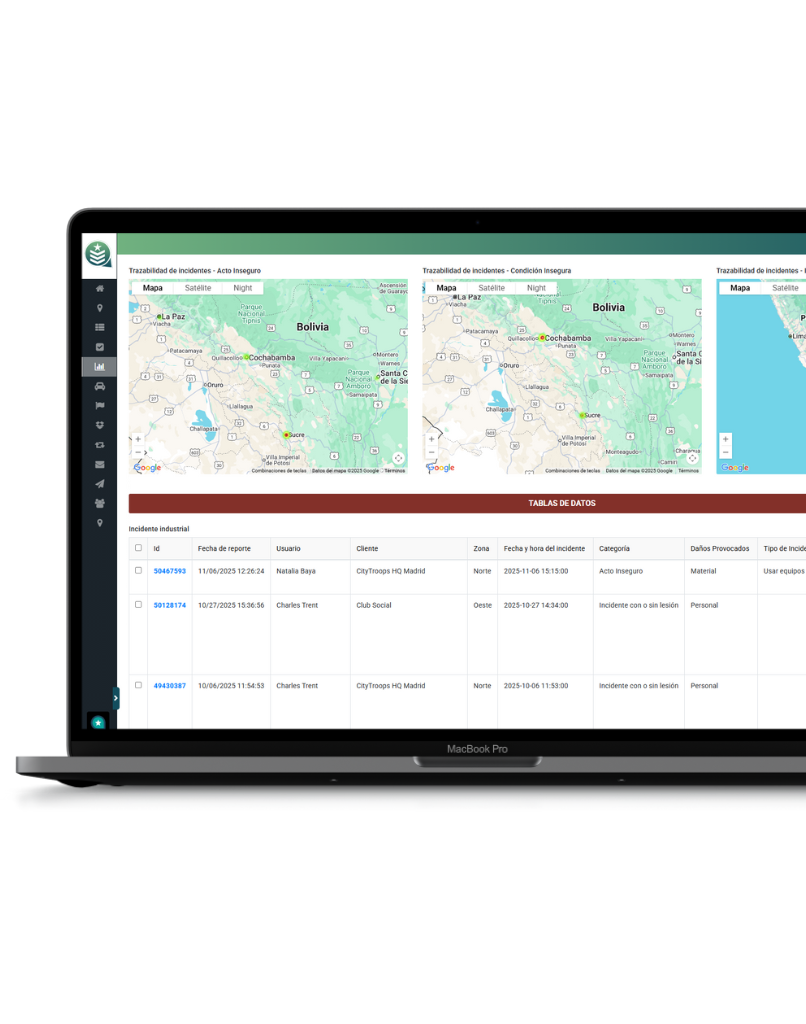Click the 'Club Social' client cell

click(x=374, y=605)
